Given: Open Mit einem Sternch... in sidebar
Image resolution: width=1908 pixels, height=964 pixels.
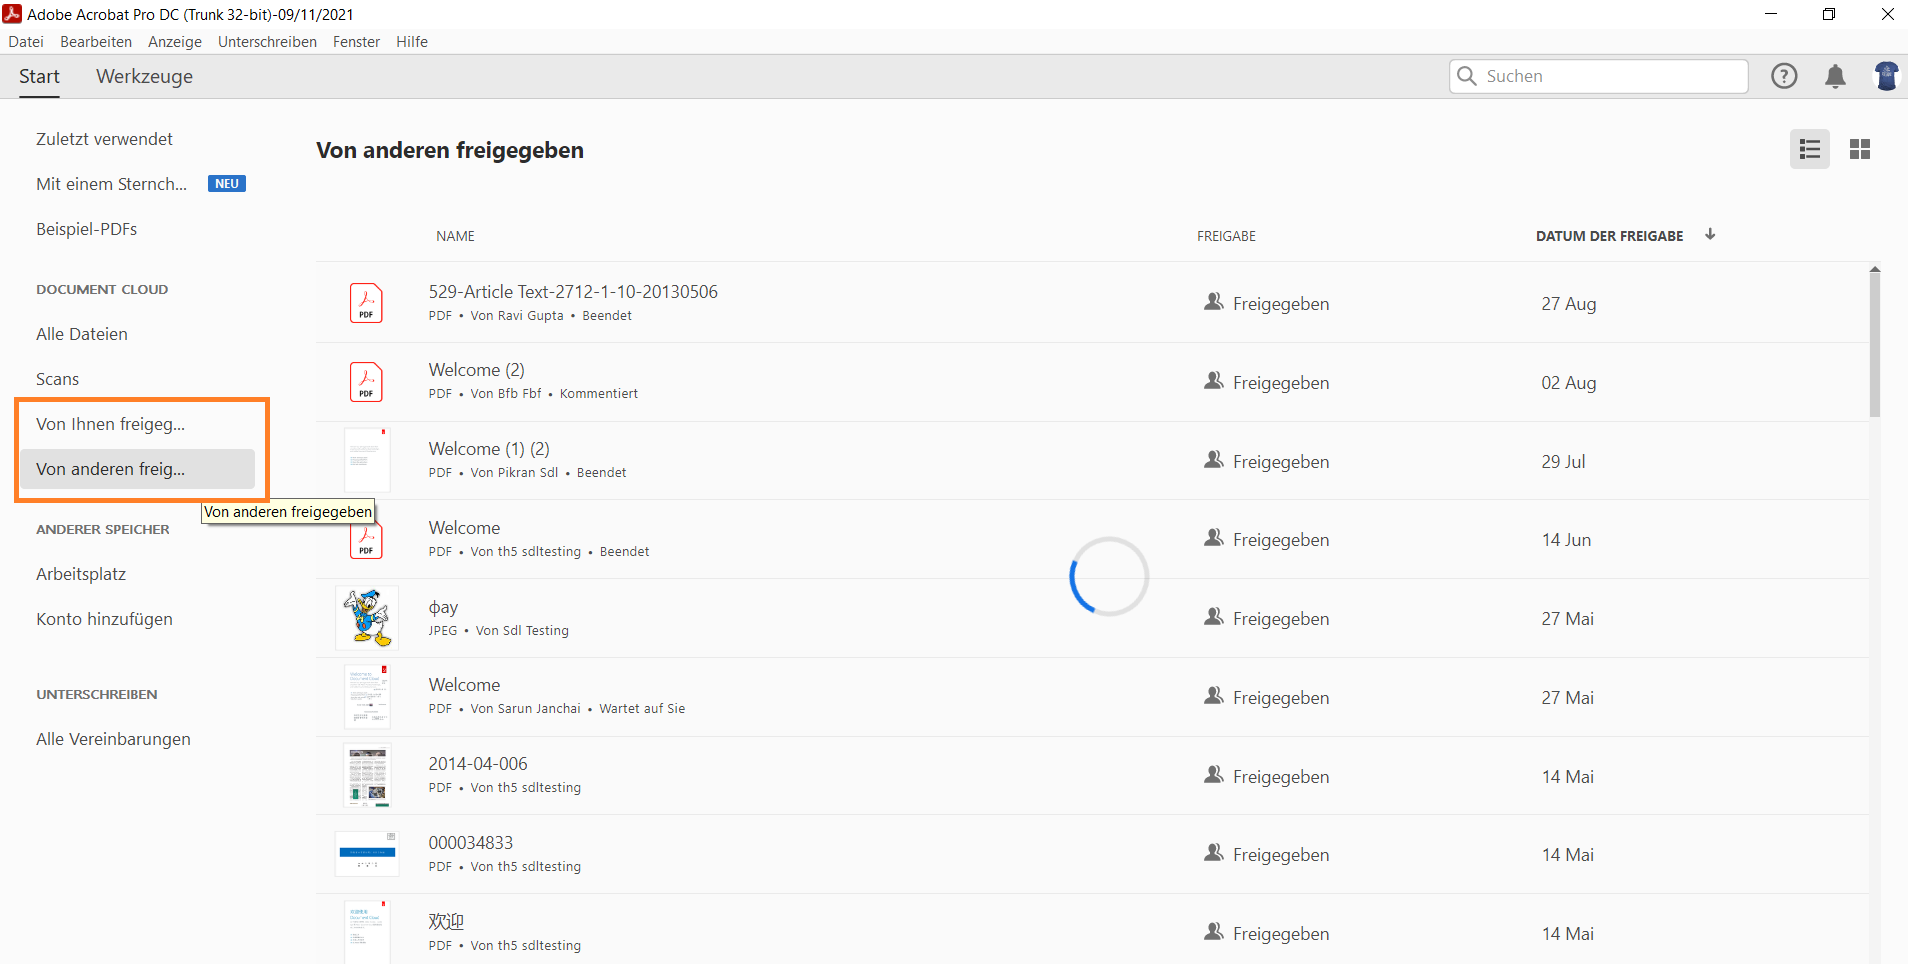Looking at the screenshot, I should (111, 184).
